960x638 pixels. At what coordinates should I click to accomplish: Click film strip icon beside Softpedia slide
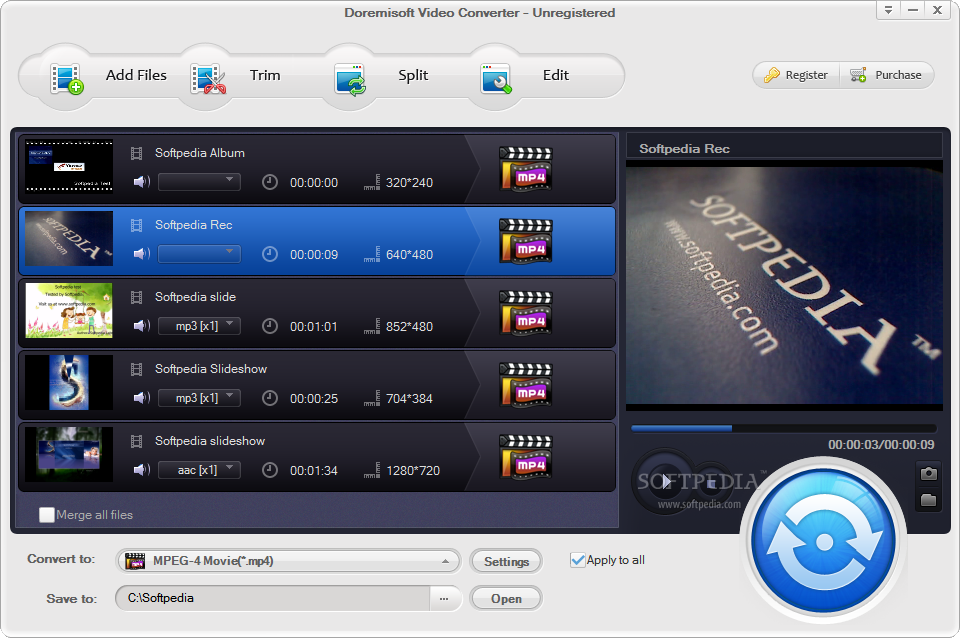pos(137,297)
